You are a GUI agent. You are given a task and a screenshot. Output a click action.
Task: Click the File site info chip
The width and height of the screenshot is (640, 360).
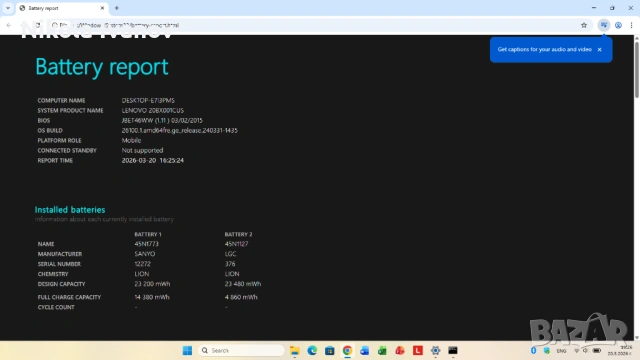tap(60, 25)
